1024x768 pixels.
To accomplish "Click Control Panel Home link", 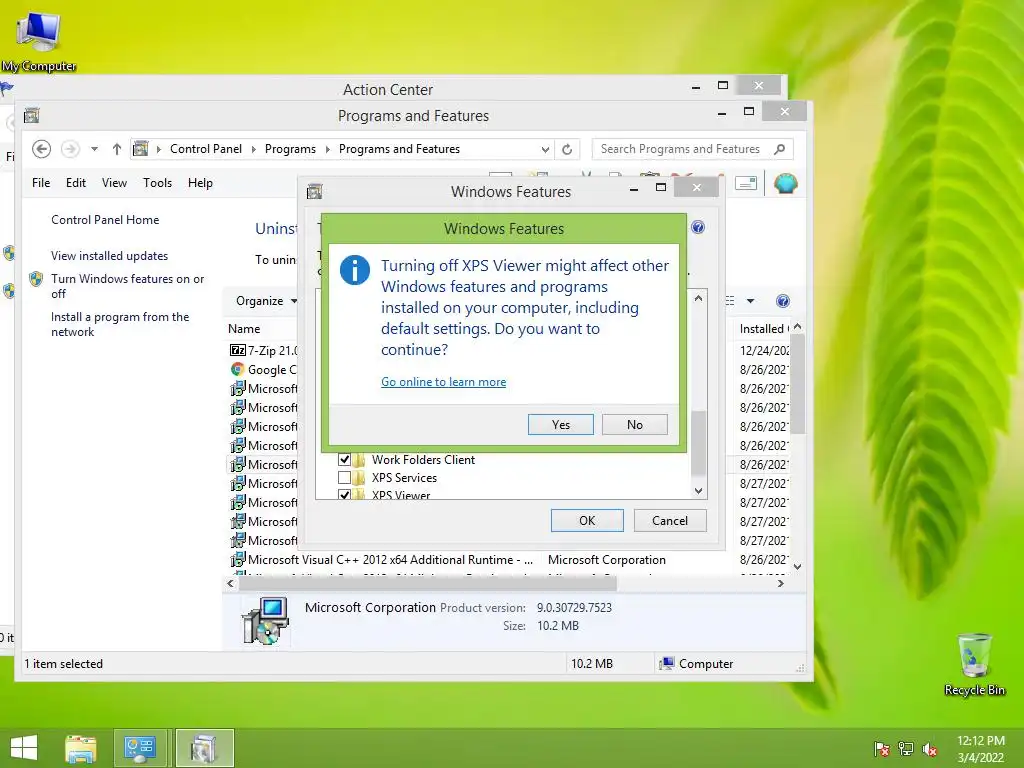I will [x=105, y=220].
